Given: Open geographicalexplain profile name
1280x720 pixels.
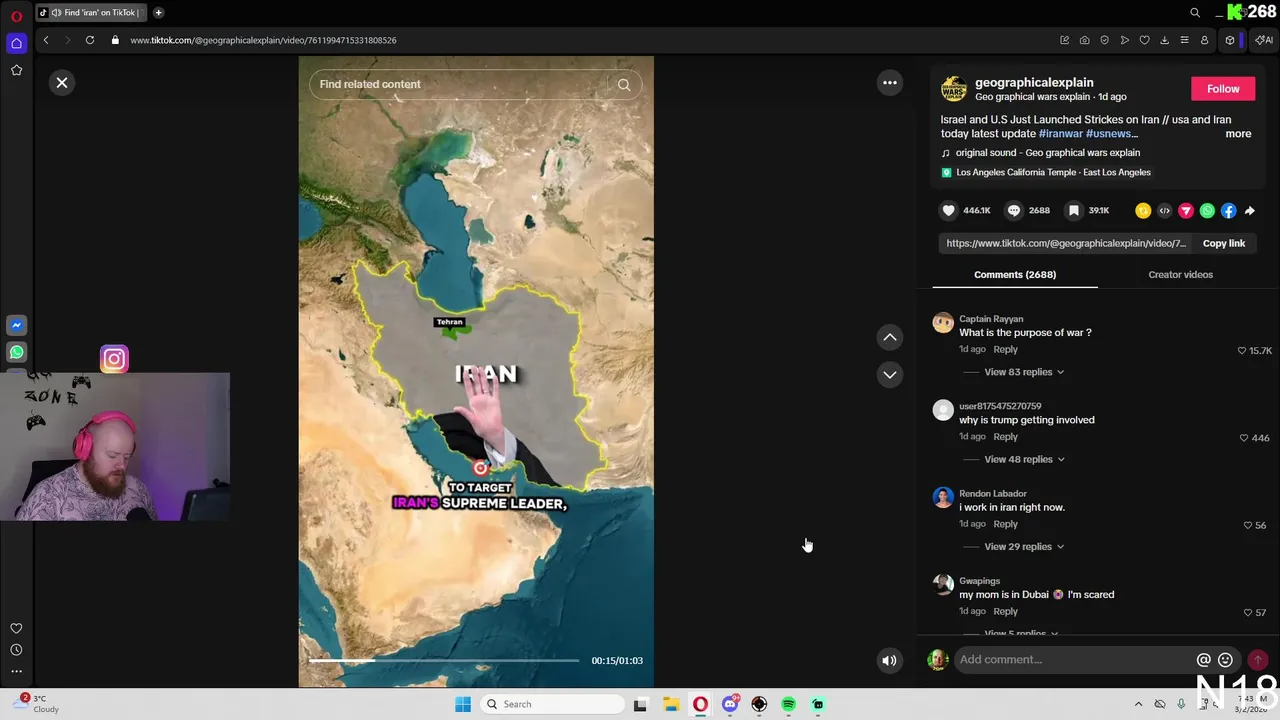Looking at the screenshot, I should 1034,83.
